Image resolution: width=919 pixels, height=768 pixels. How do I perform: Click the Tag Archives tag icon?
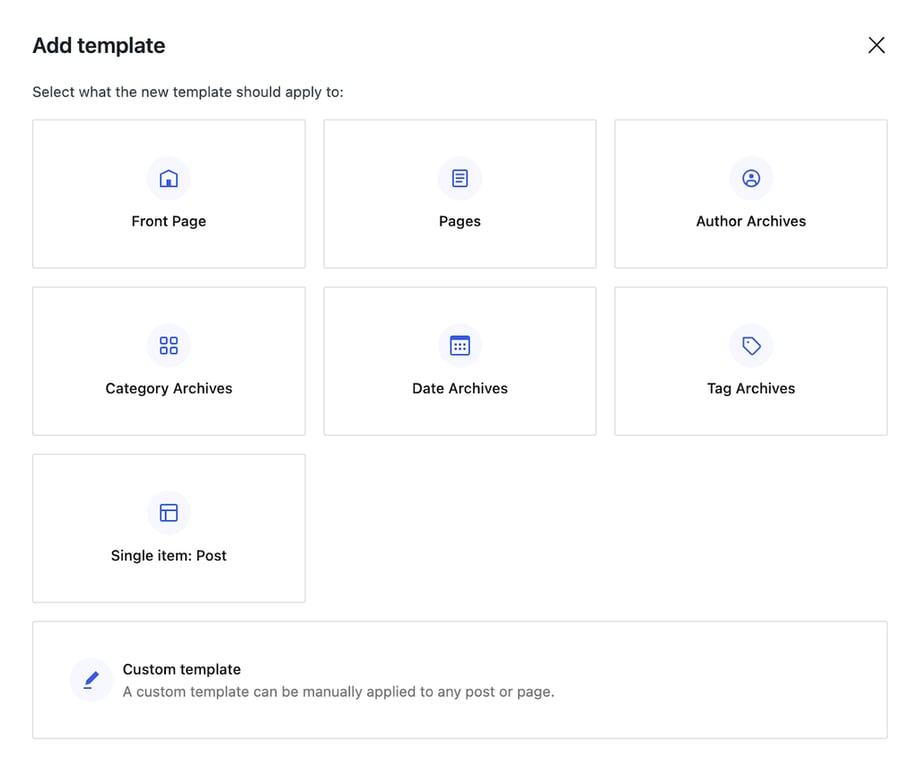(x=750, y=345)
